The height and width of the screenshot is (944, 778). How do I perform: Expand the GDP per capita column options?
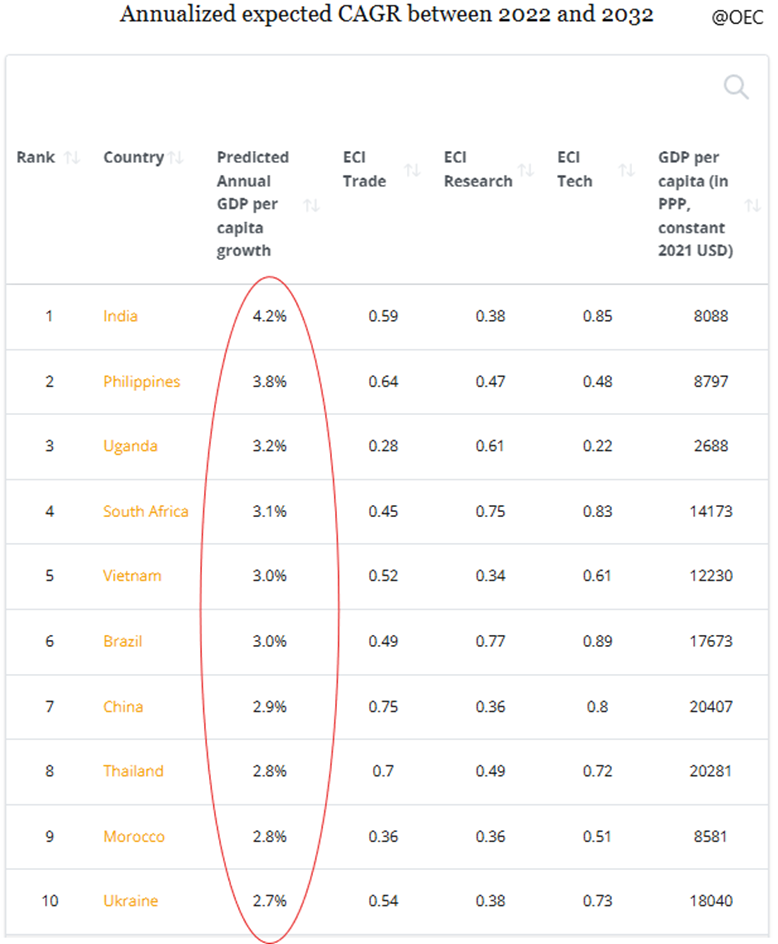click(x=752, y=205)
